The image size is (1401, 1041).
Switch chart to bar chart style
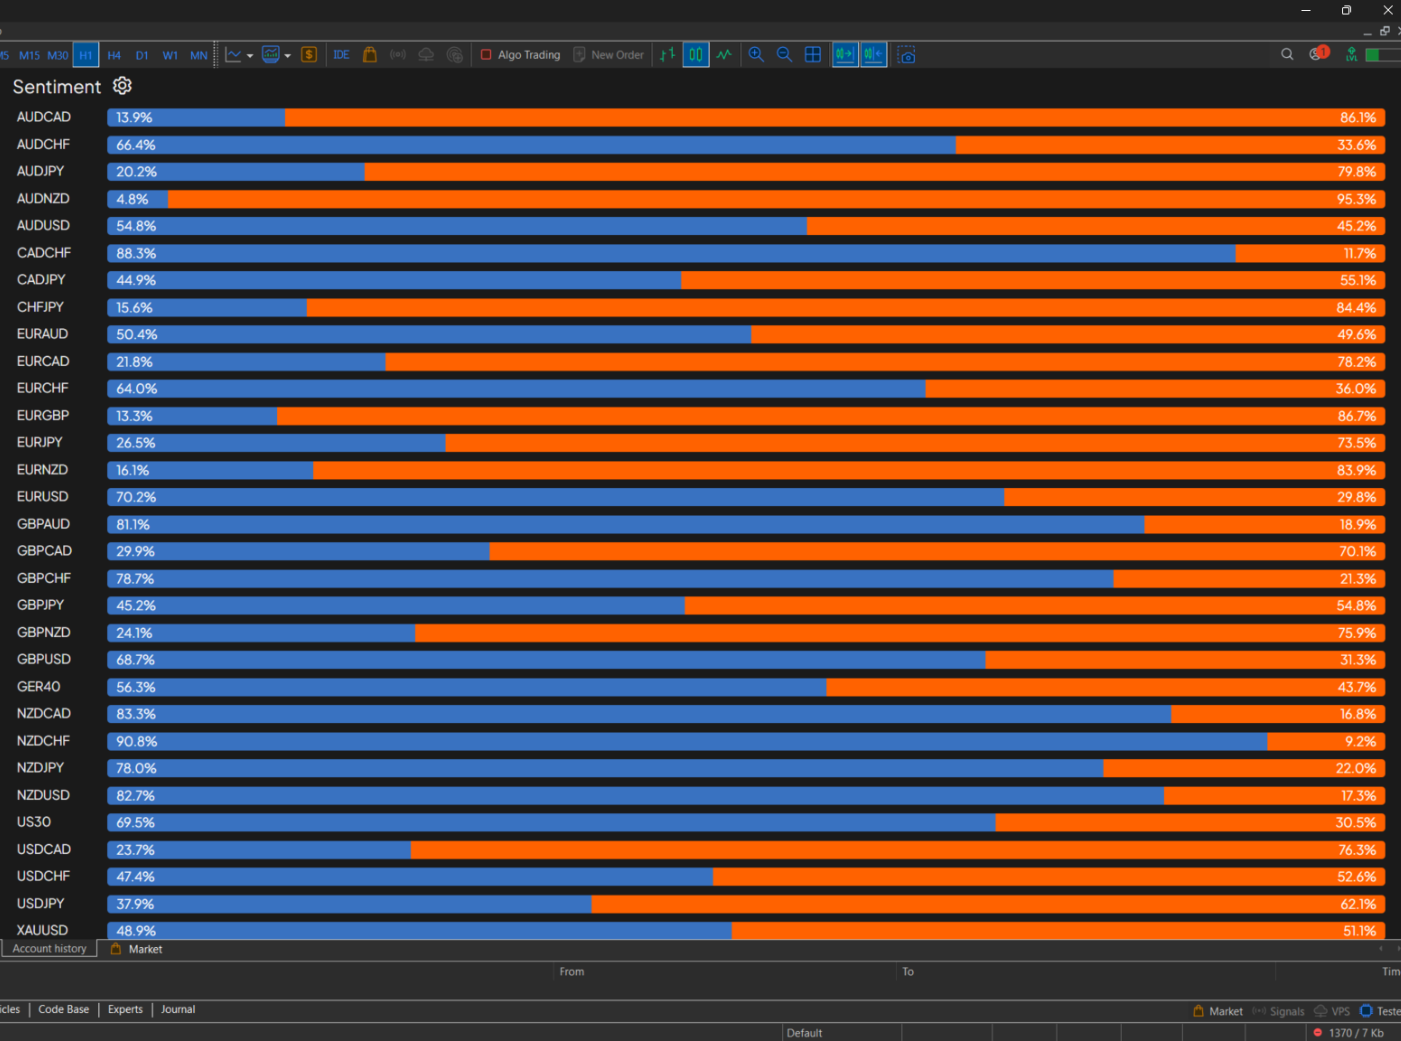point(667,55)
